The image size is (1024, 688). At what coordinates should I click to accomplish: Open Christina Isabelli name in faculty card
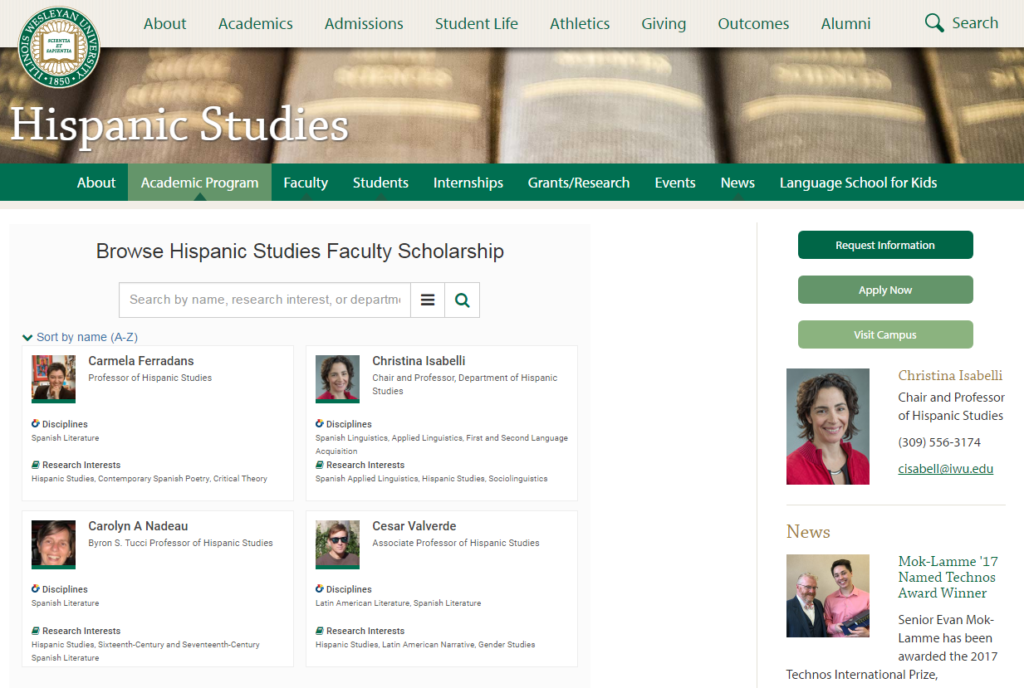(x=419, y=361)
